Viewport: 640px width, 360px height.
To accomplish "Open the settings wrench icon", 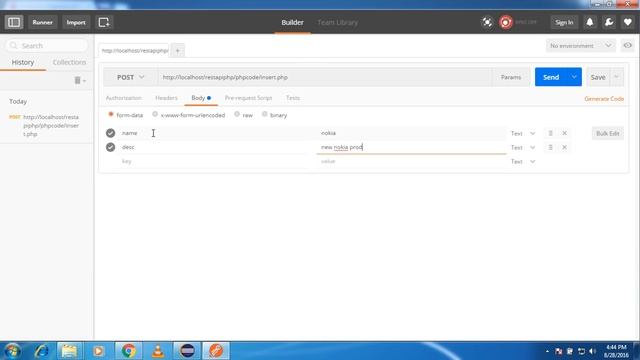I will point(609,22).
